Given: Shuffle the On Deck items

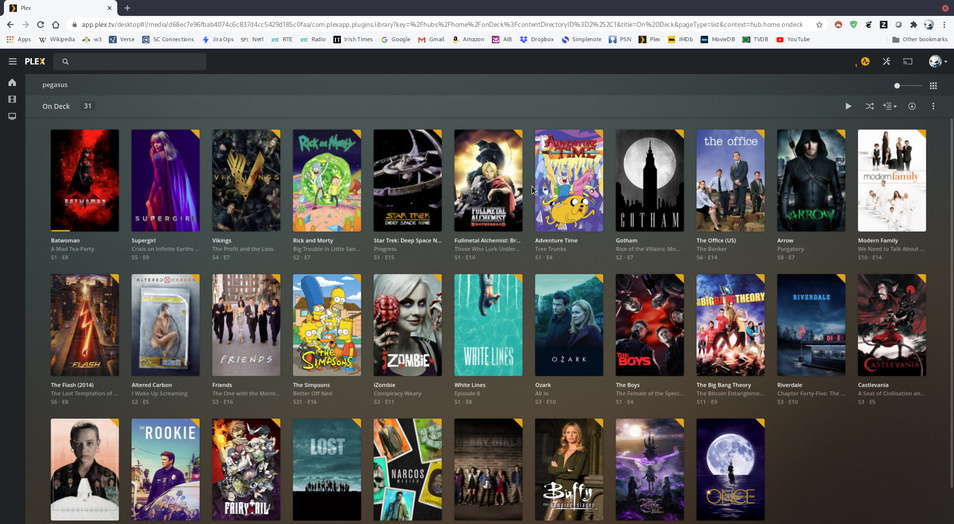Looking at the screenshot, I should click(x=869, y=106).
